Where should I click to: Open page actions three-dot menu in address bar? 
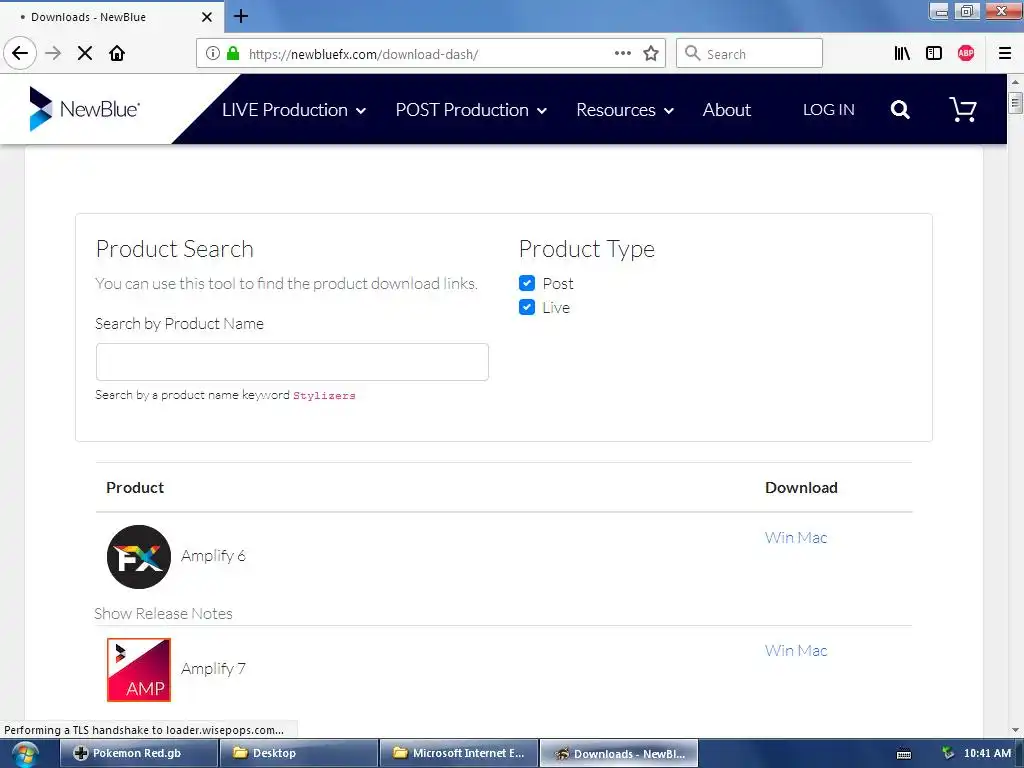point(622,53)
